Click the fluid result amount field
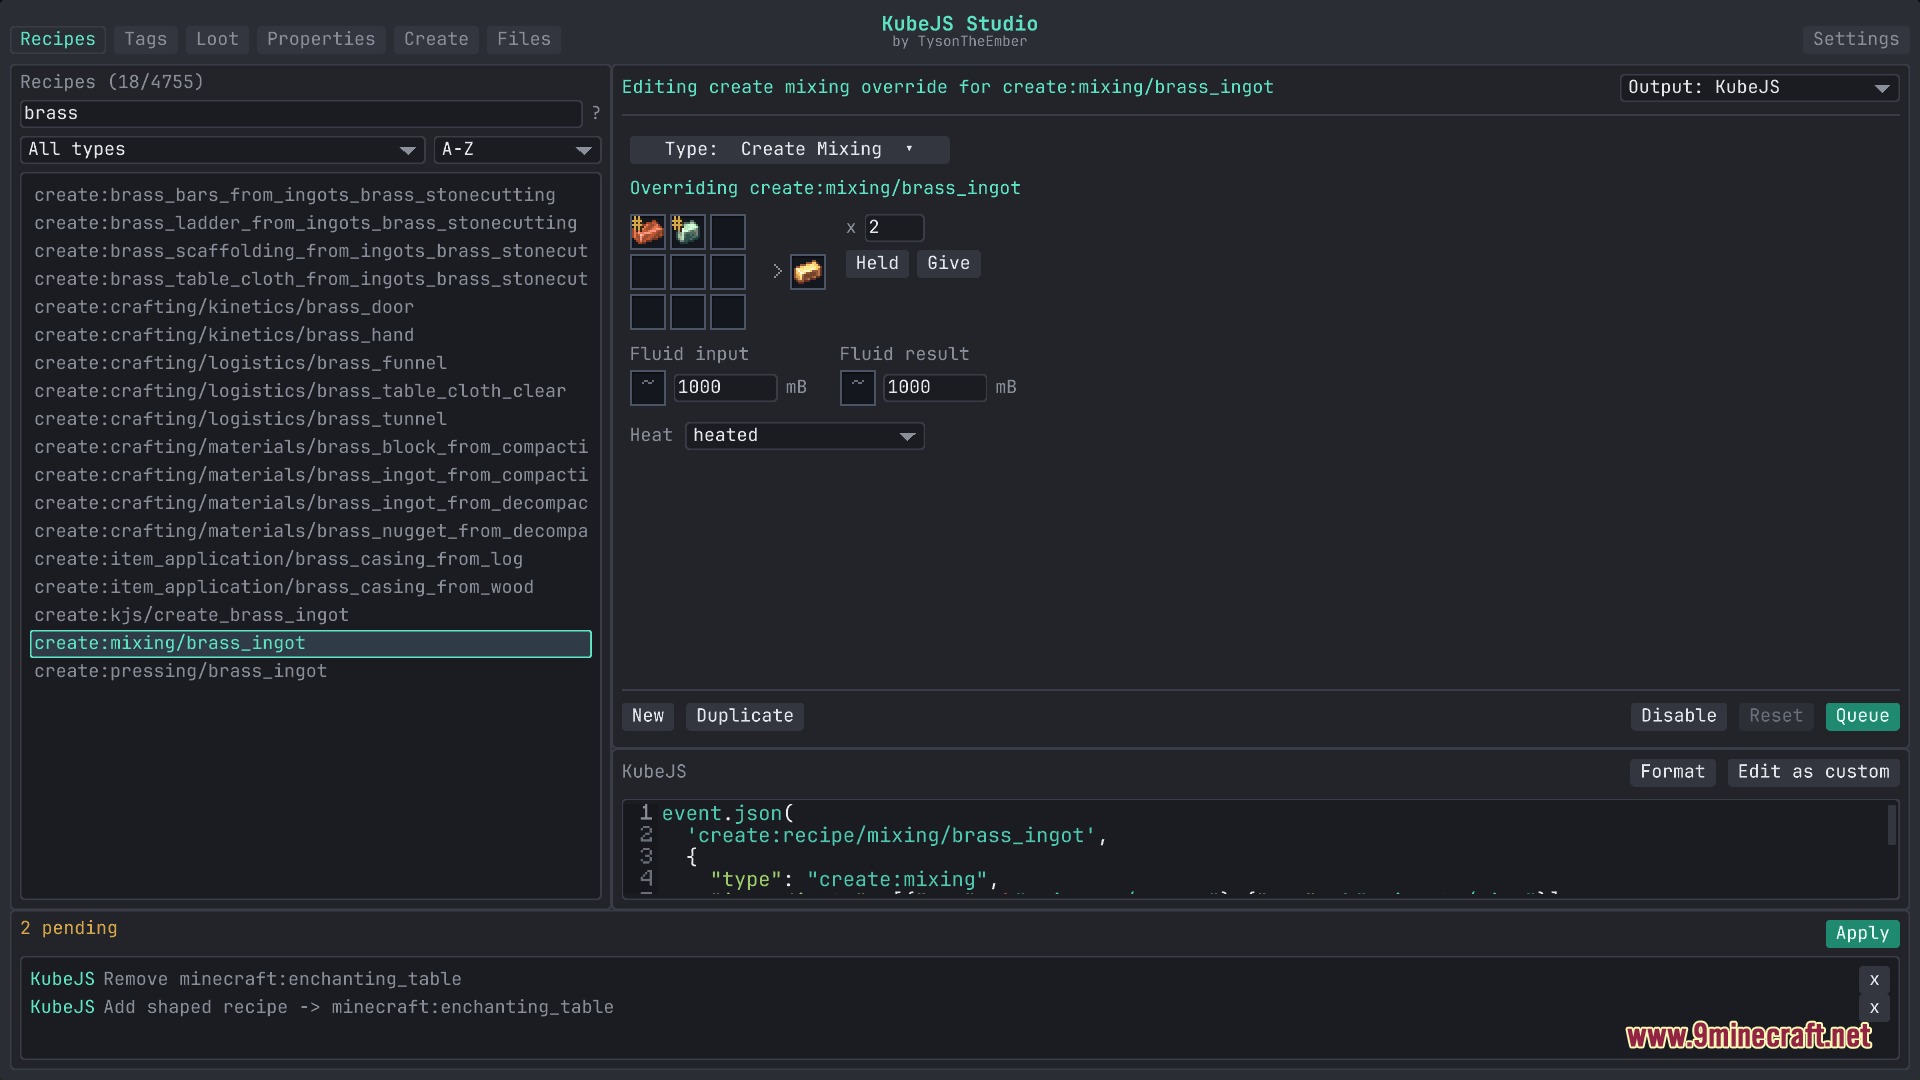Viewport: 1920px width, 1080px height. tap(935, 388)
